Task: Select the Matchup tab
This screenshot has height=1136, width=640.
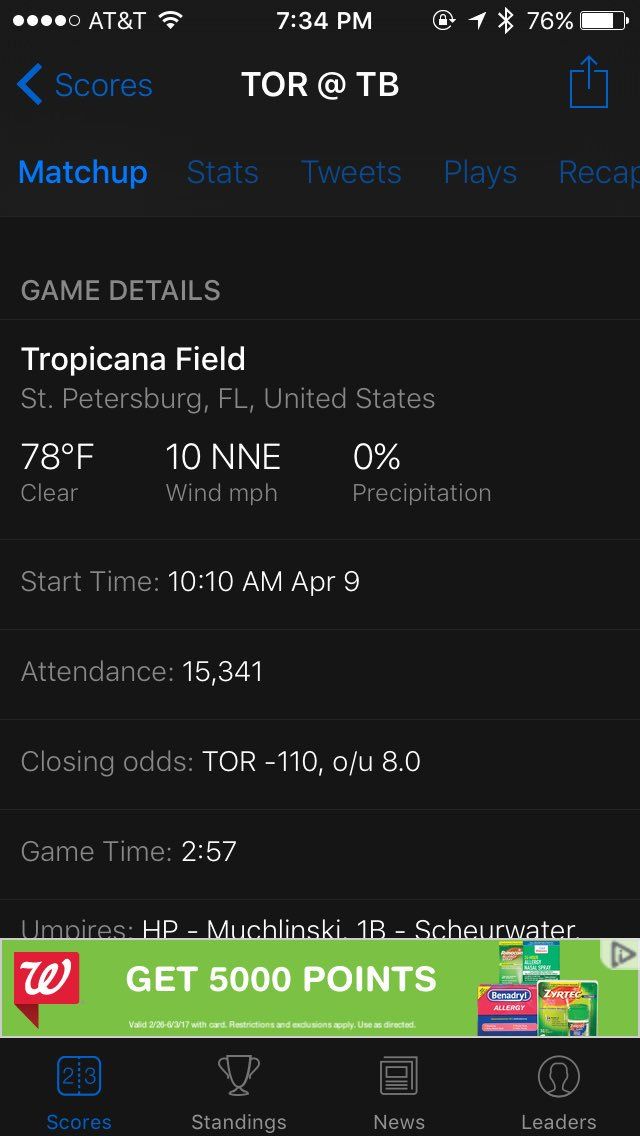Action: point(83,172)
